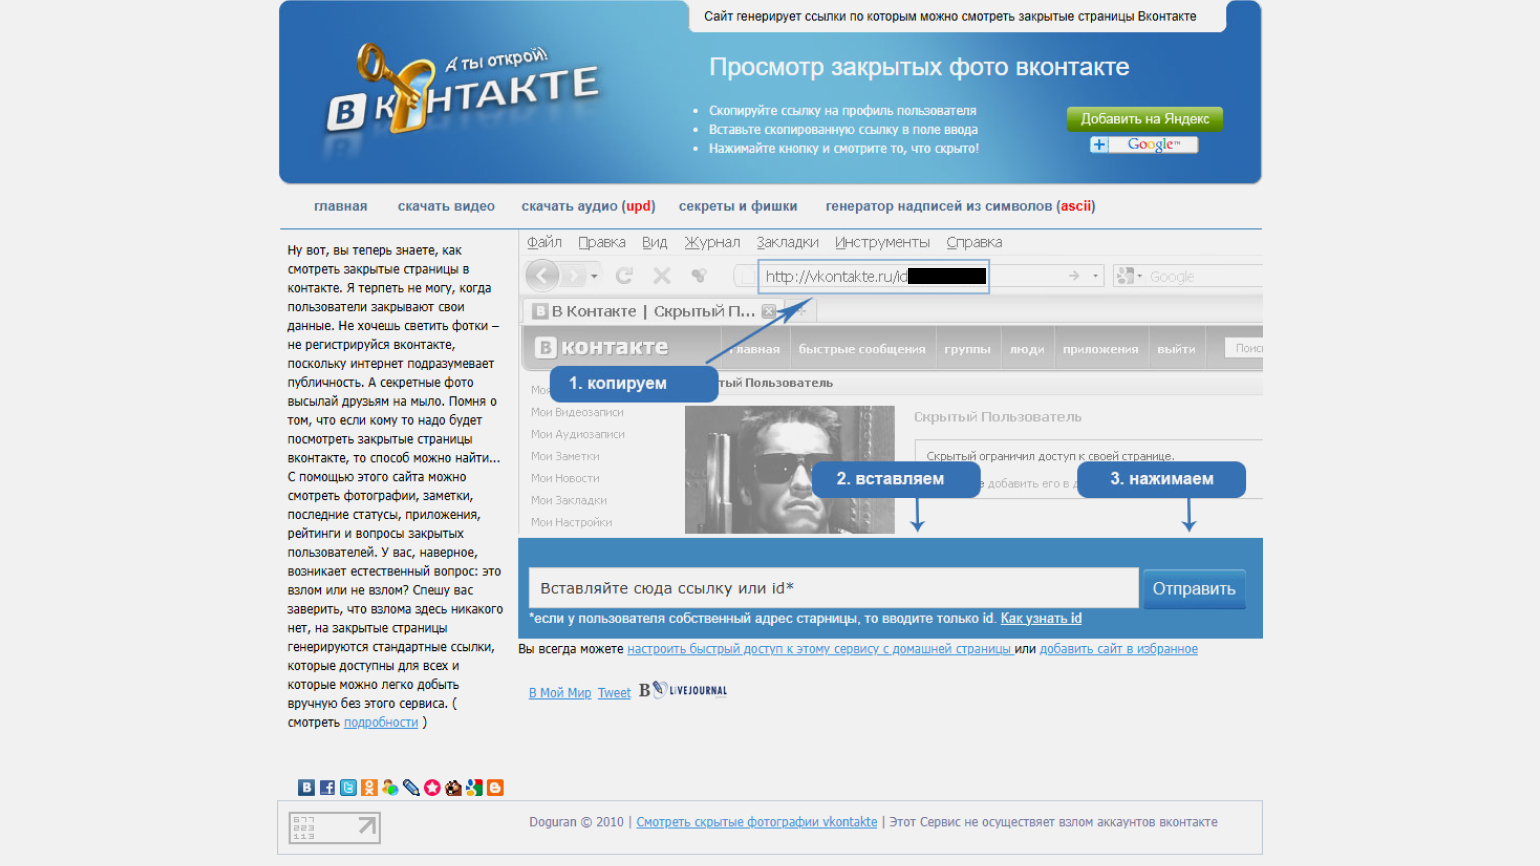The height and width of the screenshot is (866, 1540).
Task: Click the link or id input field
Action: pyautogui.click(x=833, y=588)
